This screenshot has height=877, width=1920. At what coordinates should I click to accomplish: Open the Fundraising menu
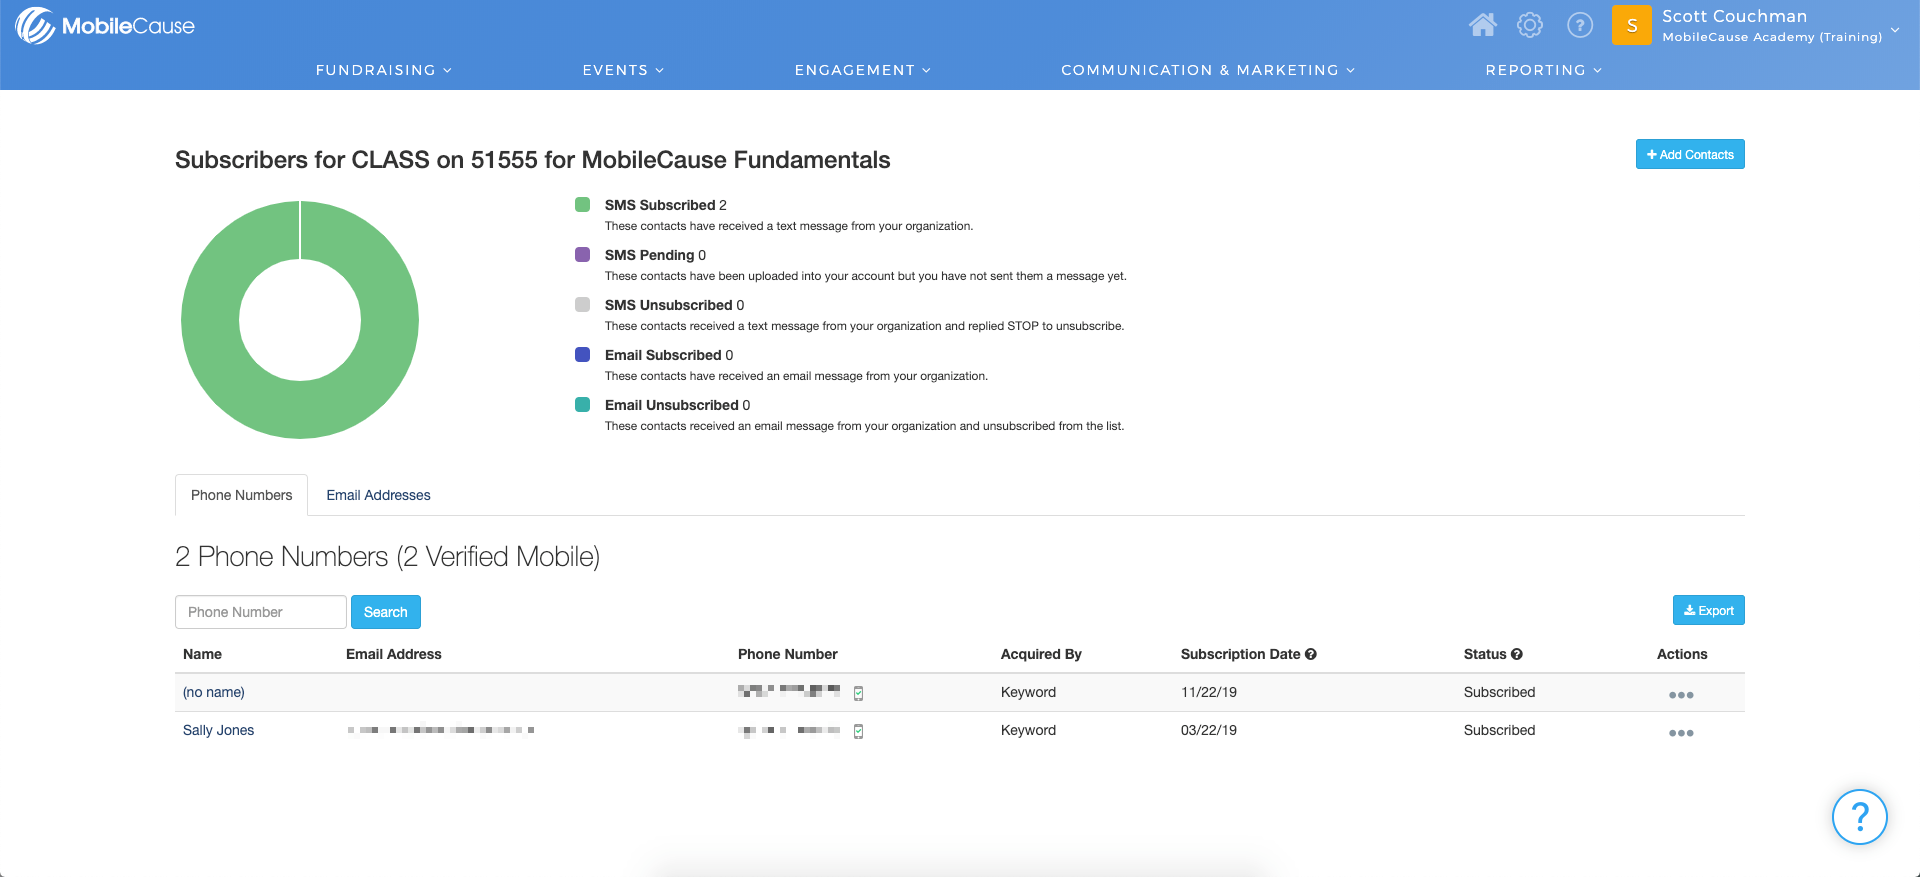[384, 70]
